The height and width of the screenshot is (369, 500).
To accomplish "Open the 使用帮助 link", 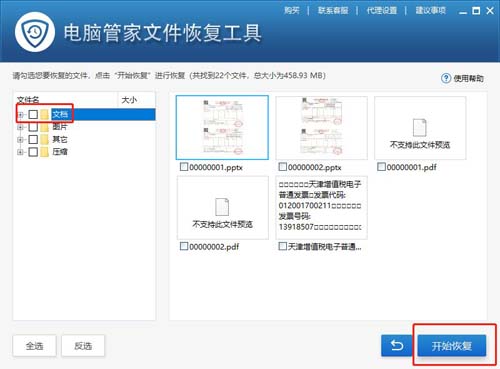I will coord(468,79).
